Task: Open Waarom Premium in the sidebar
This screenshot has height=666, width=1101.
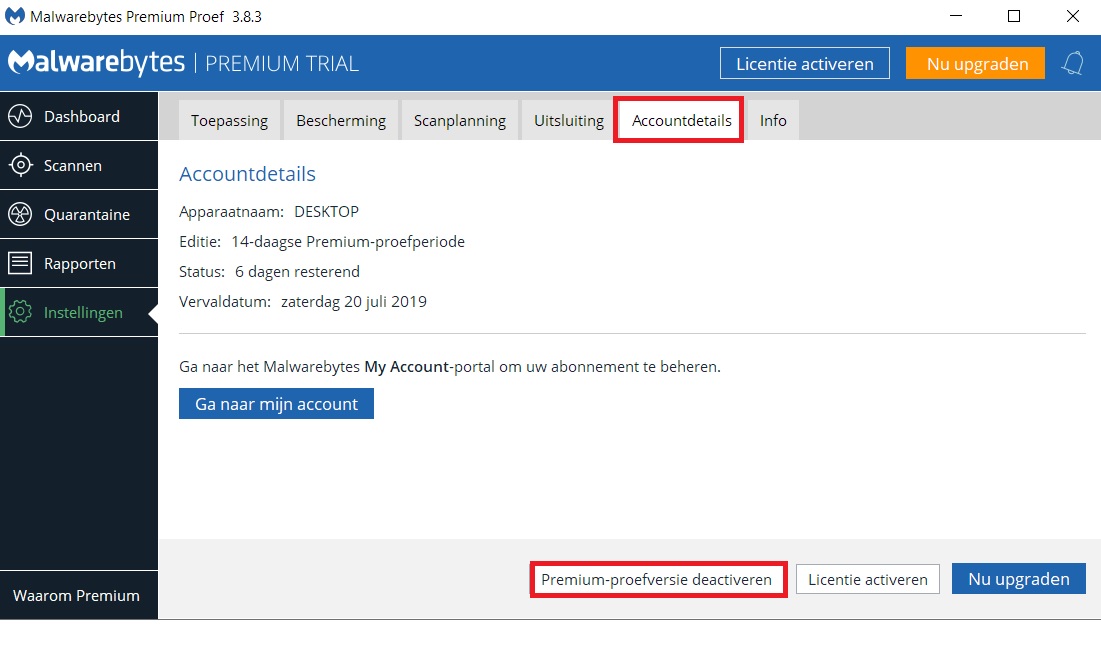Action: [77, 595]
